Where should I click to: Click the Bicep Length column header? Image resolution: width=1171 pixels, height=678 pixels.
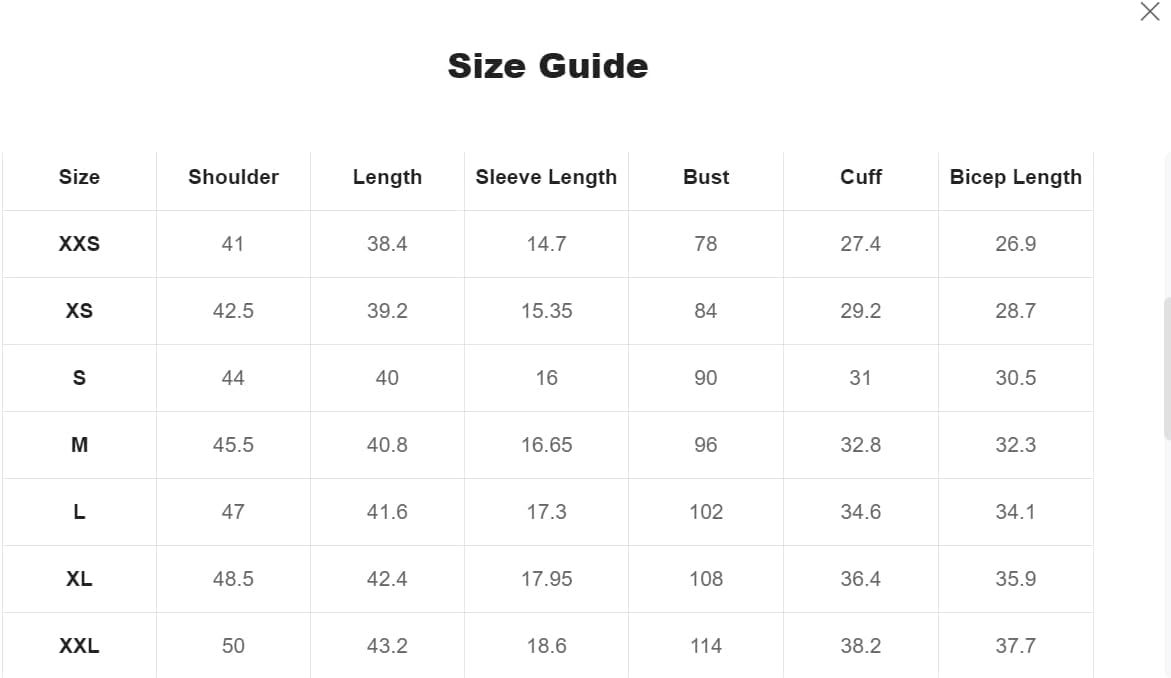pyautogui.click(x=1015, y=177)
